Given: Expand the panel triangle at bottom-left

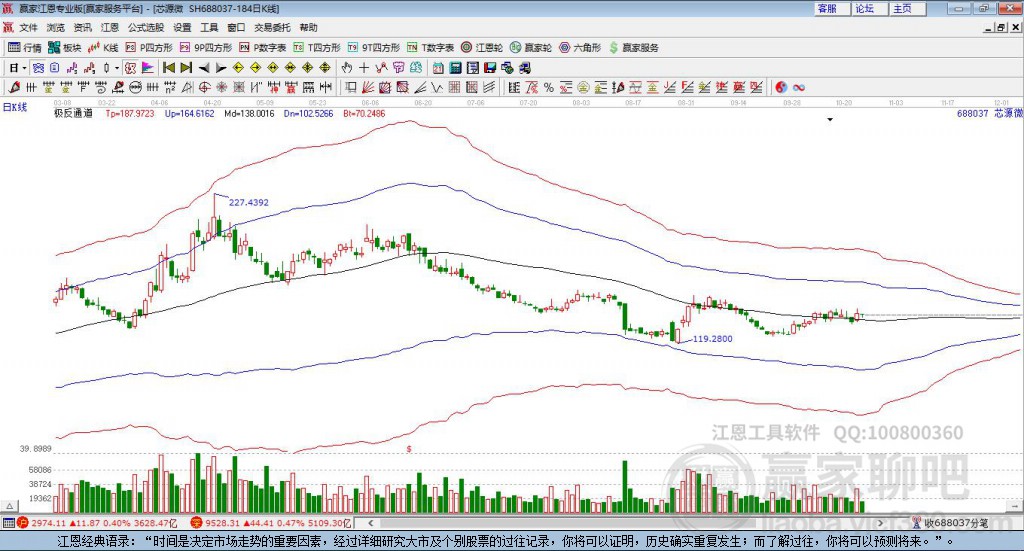Looking at the screenshot, I should (10, 506).
